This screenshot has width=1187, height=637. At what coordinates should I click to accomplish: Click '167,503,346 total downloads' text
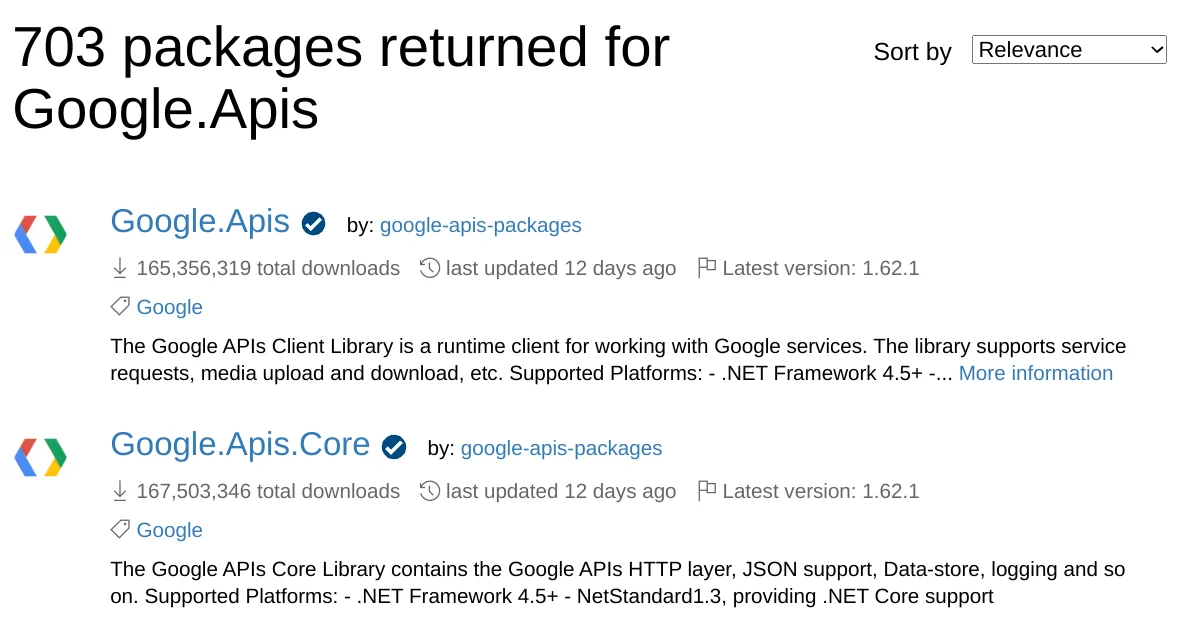pos(268,491)
